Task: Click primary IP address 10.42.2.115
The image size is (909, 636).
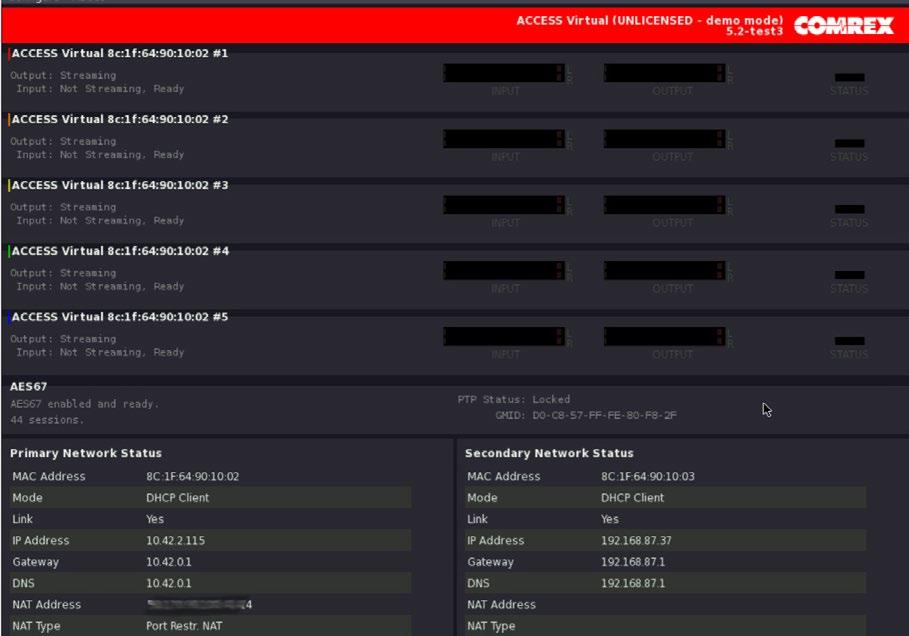Action: point(175,541)
